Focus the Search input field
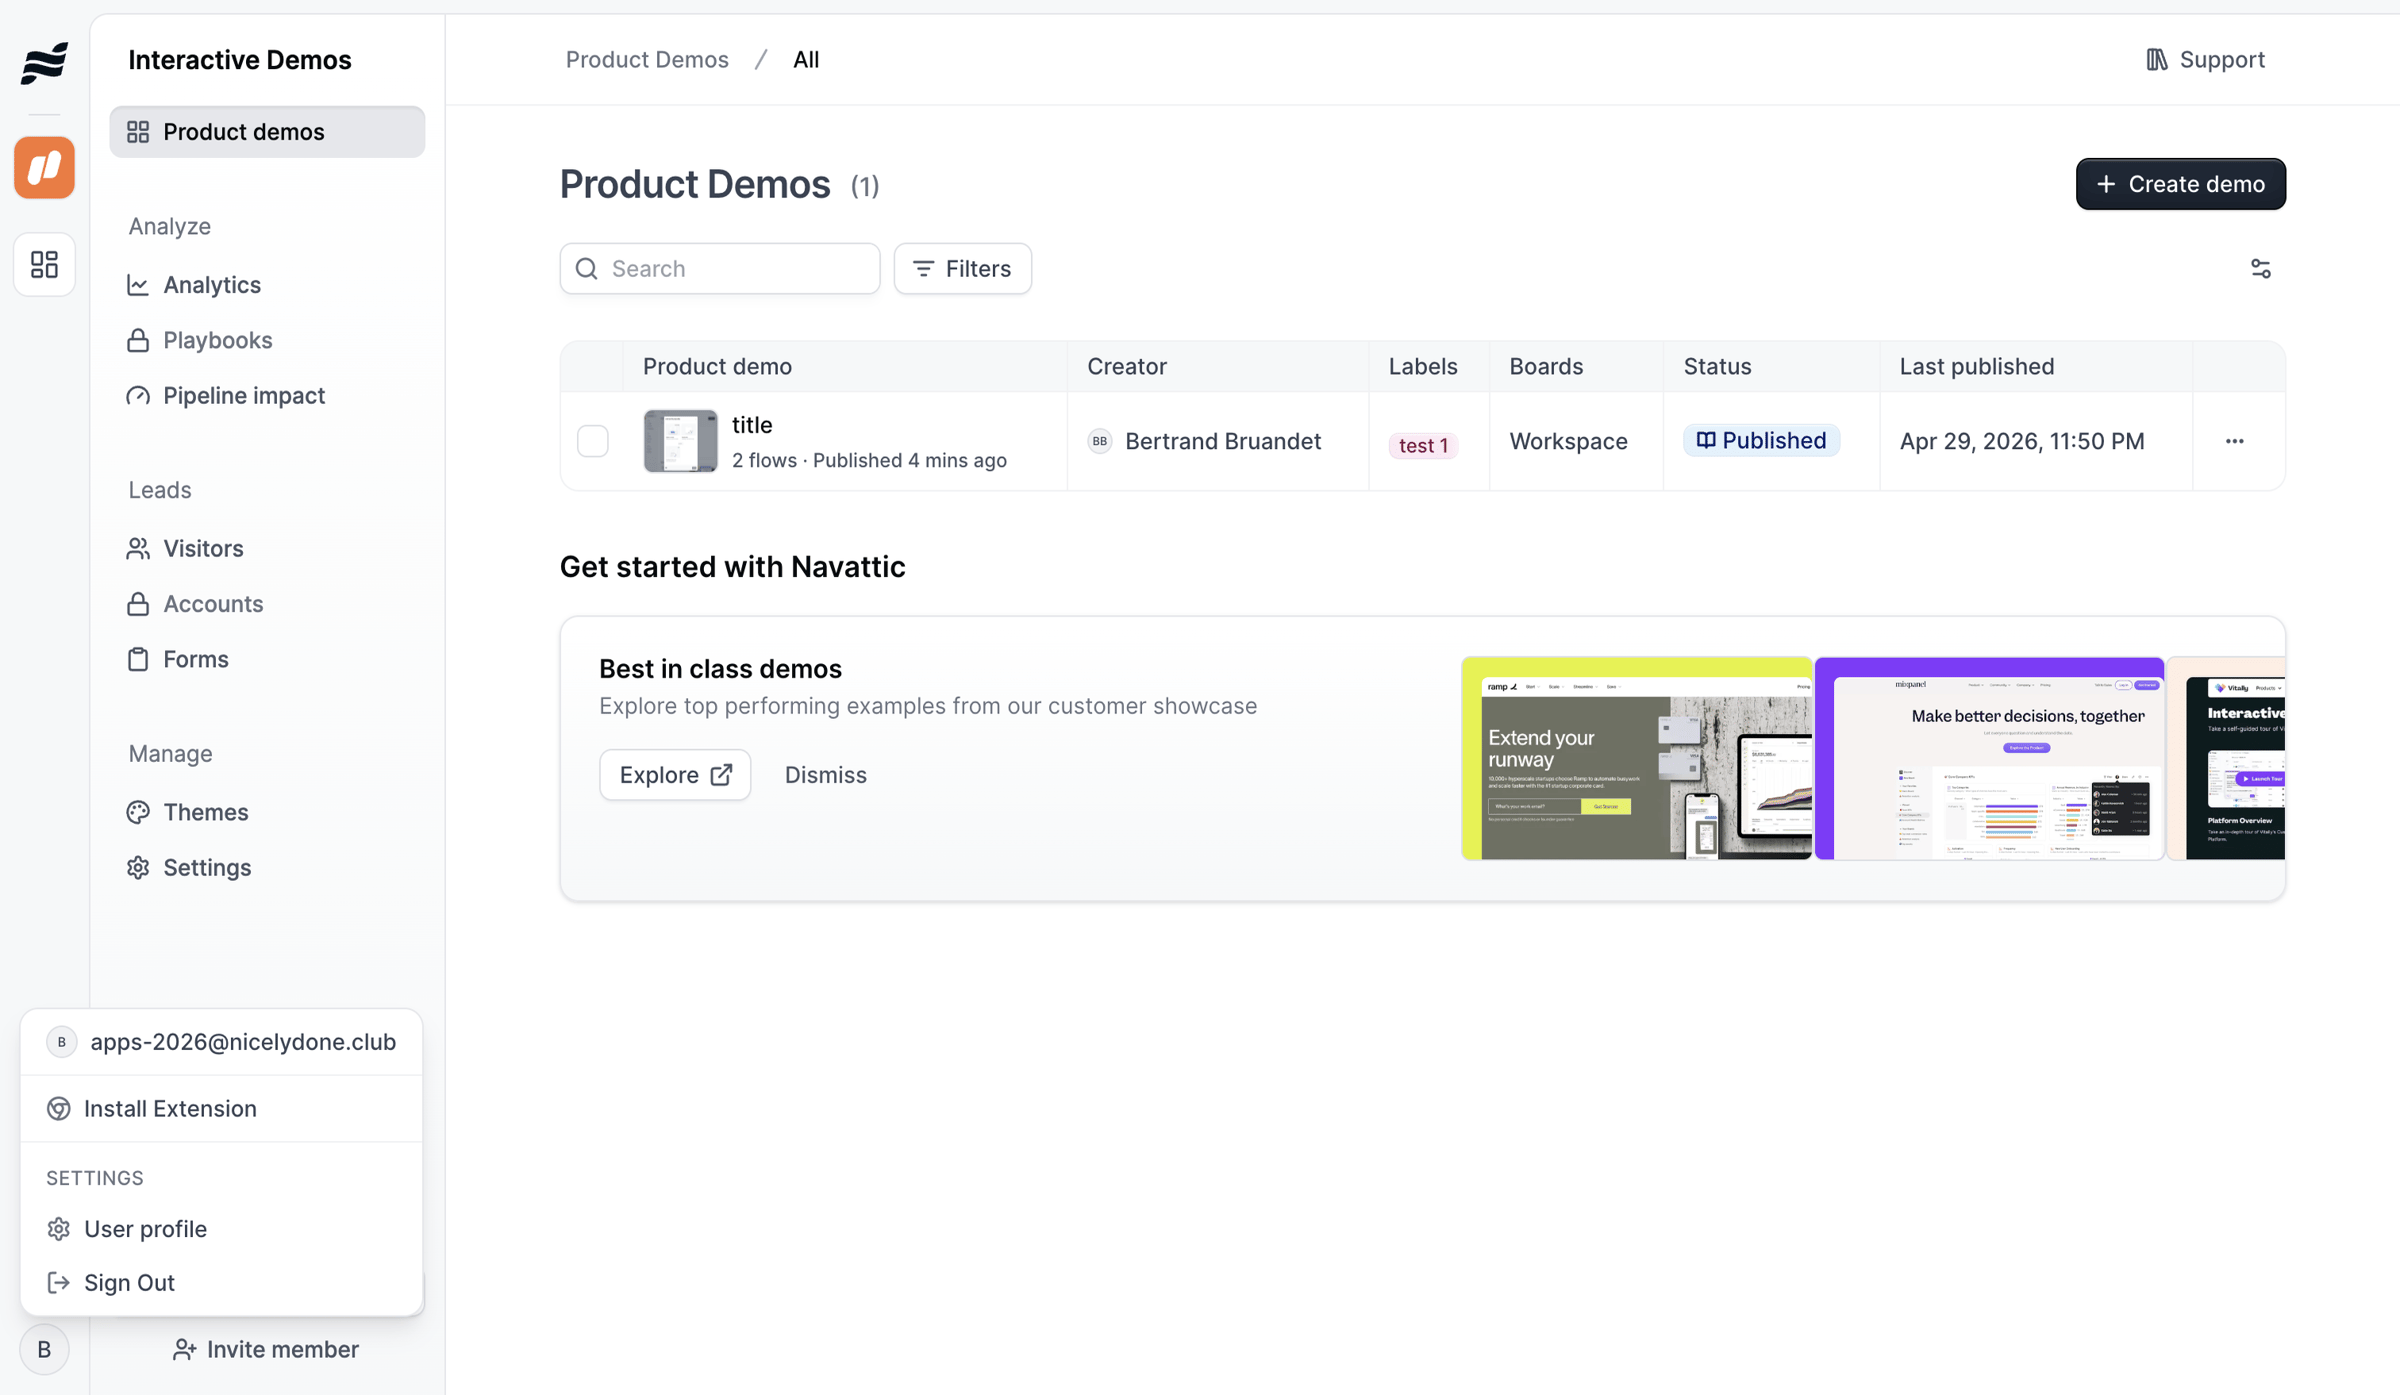Image resolution: width=2400 pixels, height=1395 pixels. 720,268
